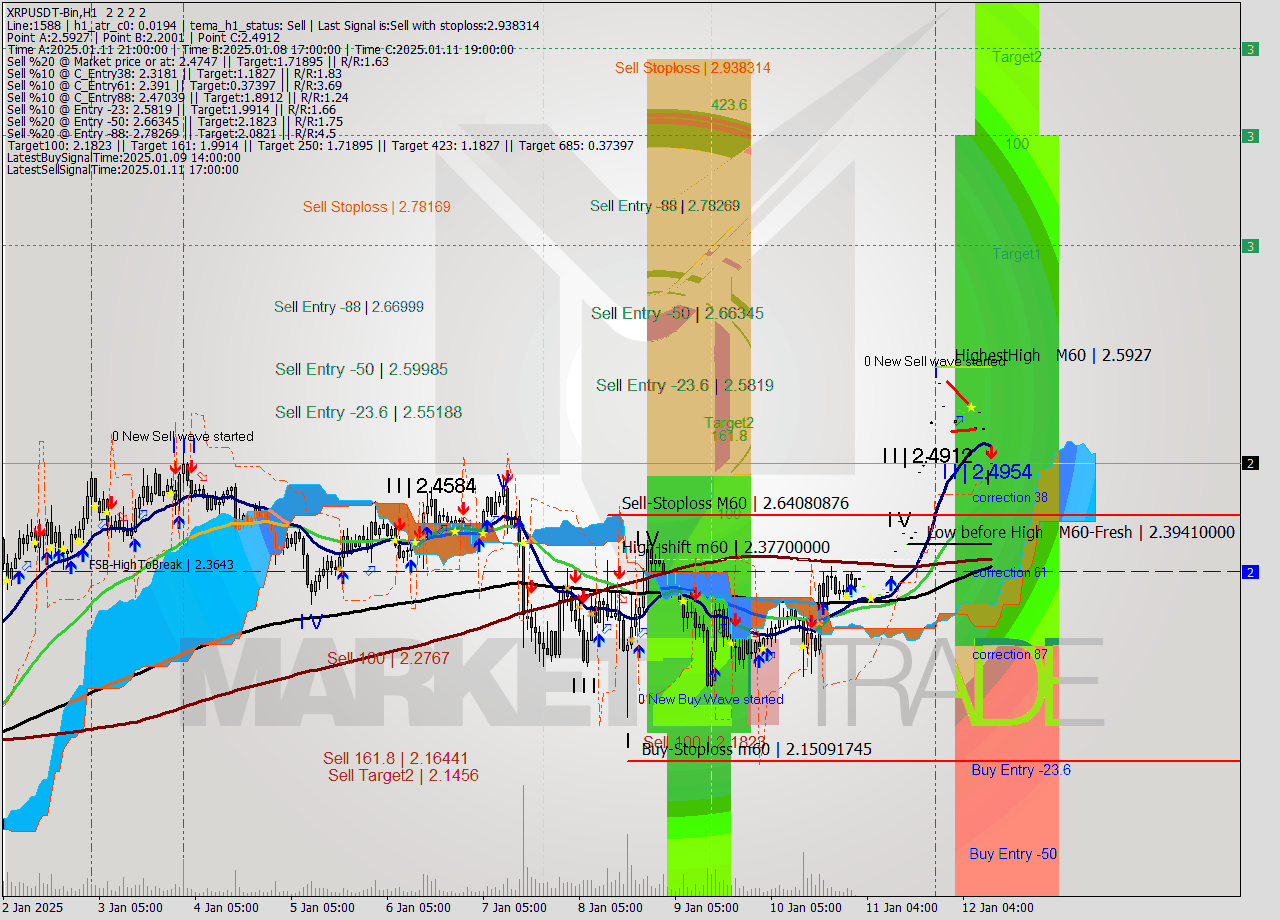Click the 'Target100: 2.1823' summary line
The width and height of the screenshot is (1280, 920).
point(320,145)
